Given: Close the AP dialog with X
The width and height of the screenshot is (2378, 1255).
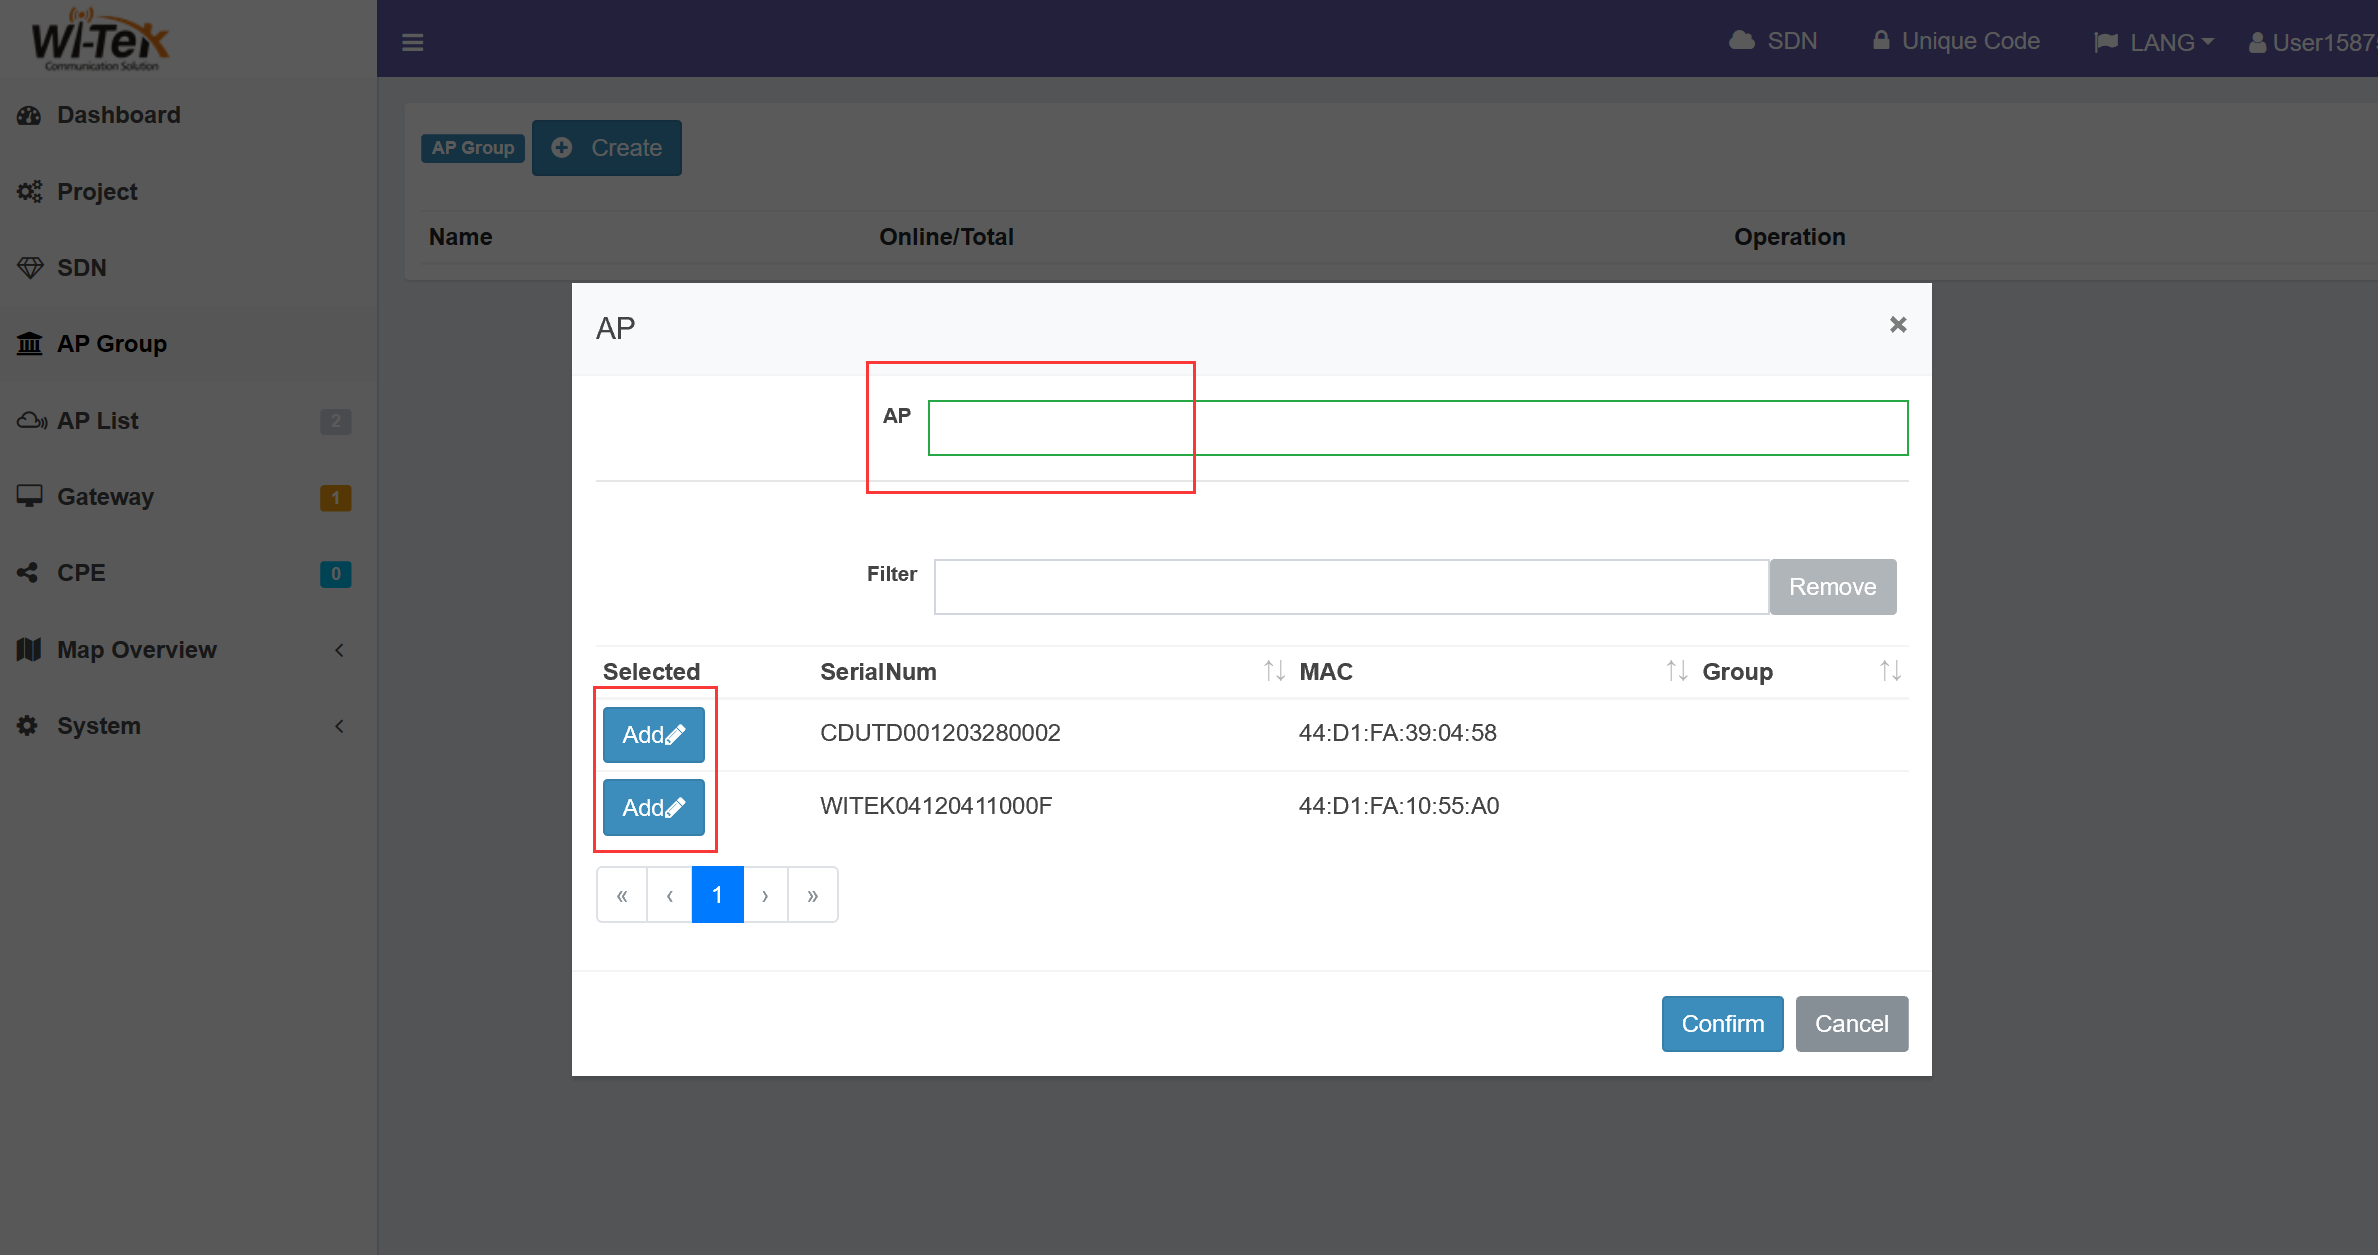Looking at the screenshot, I should point(1897,325).
